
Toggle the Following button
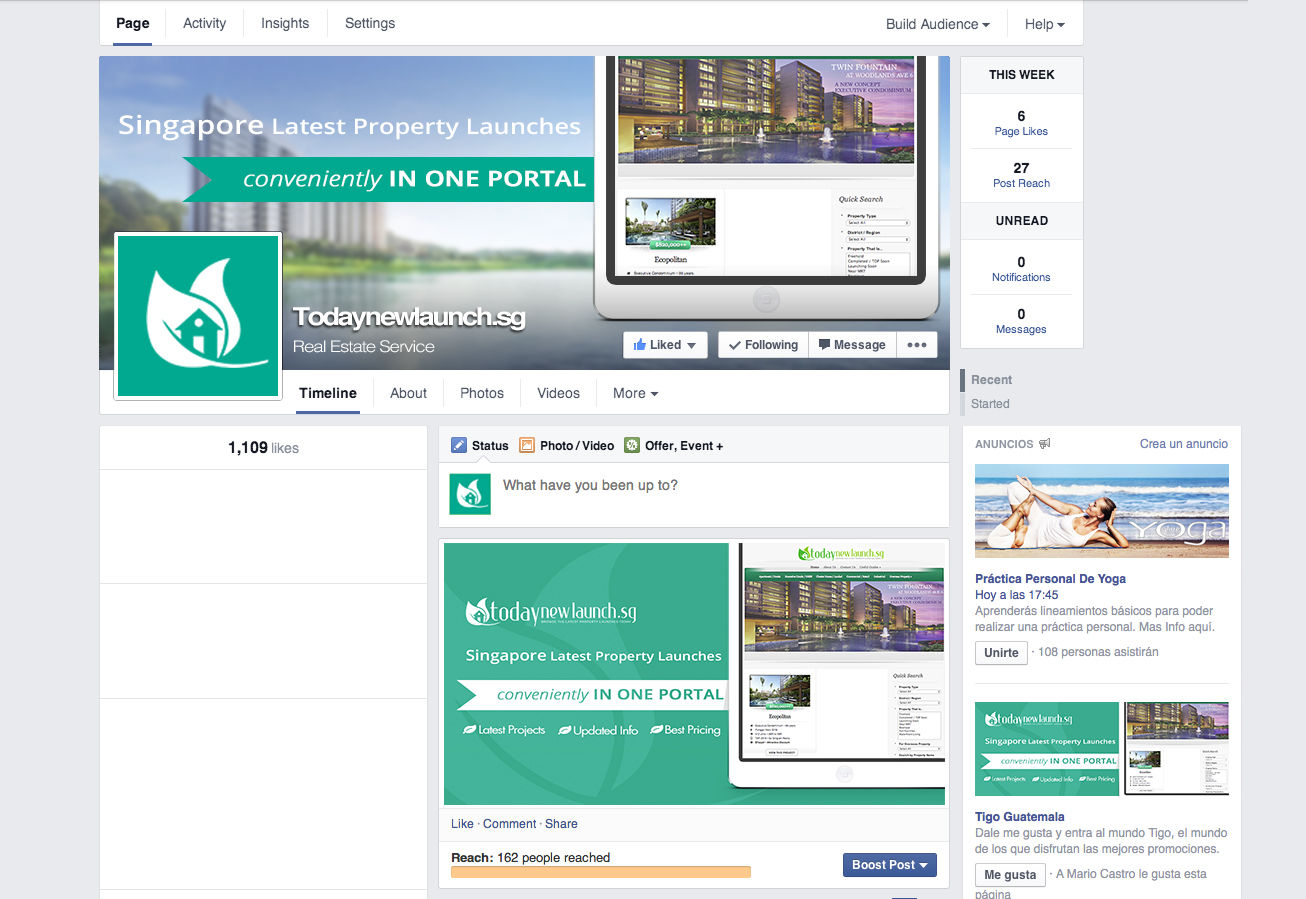(x=763, y=345)
